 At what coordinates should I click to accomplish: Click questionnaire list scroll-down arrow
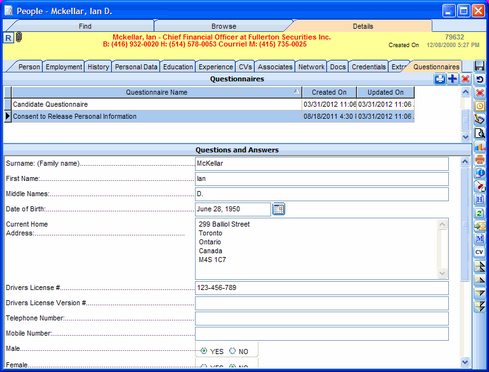466,137
